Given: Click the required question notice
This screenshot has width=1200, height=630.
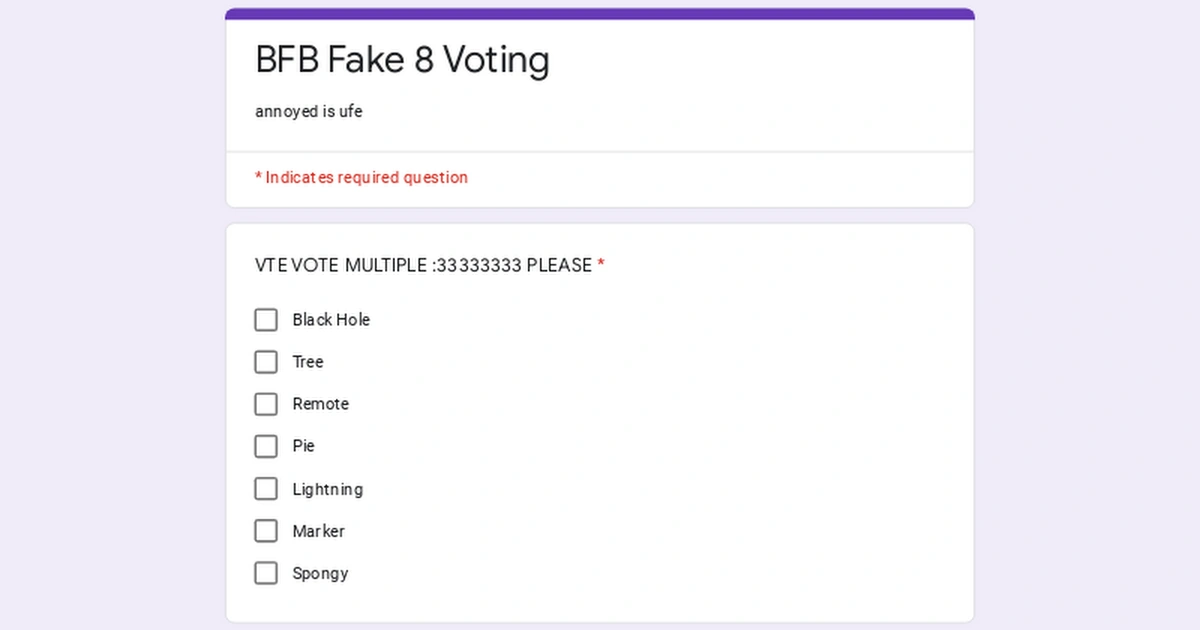Looking at the screenshot, I should 361,177.
